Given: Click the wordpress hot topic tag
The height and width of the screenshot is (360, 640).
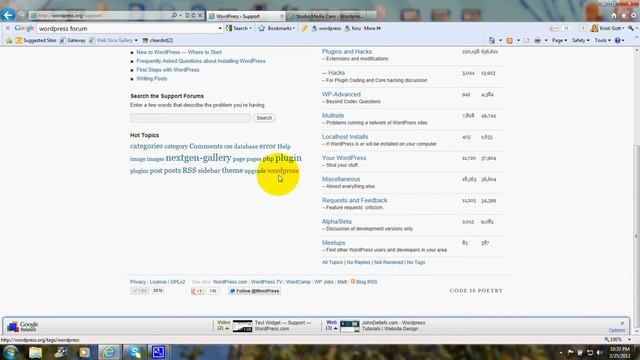Looking at the screenshot, I should click(283, 171).
